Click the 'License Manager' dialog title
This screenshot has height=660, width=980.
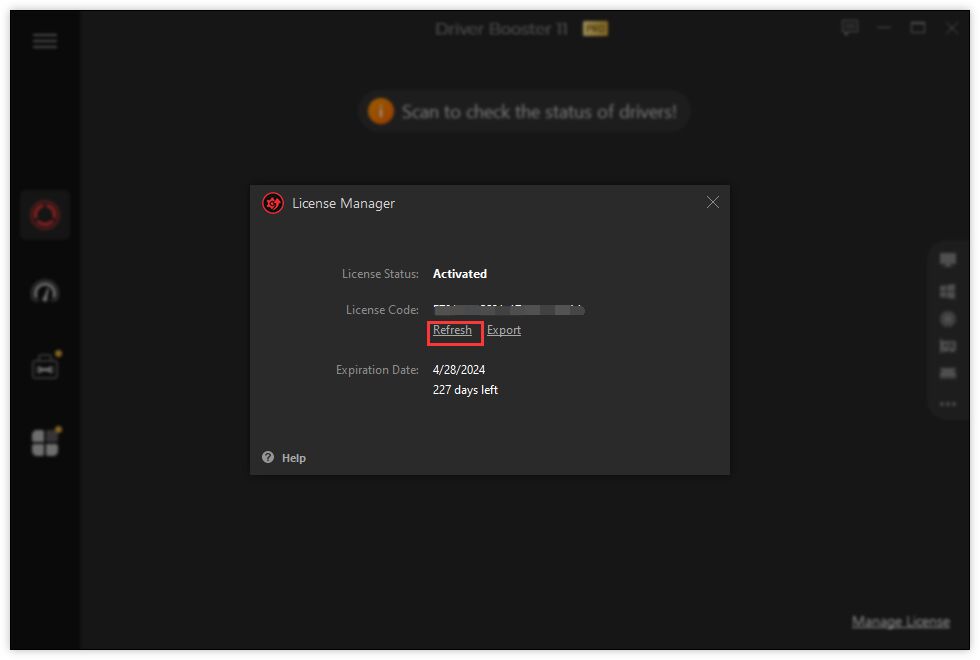coord(344,204)
